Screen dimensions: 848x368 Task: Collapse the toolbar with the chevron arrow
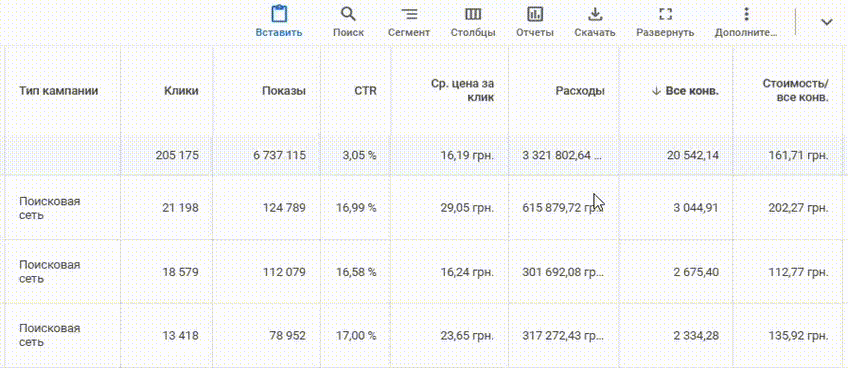[x=826, y=22]
